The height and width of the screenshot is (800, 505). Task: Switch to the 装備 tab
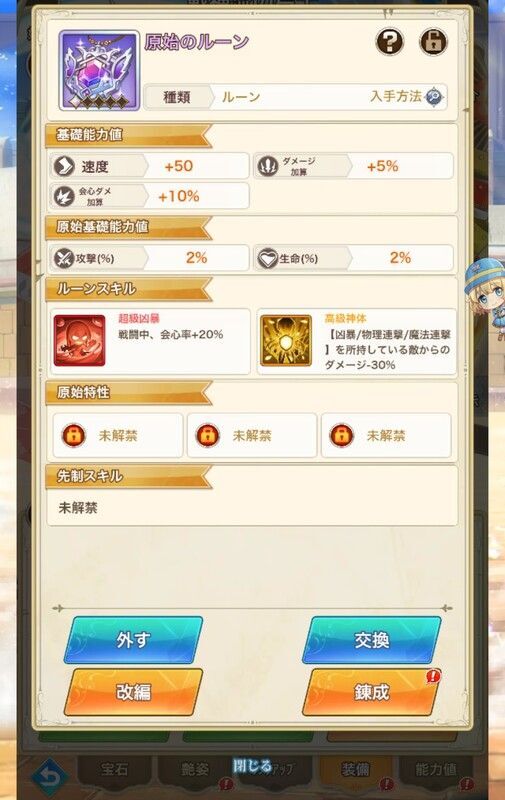point(355,769)
